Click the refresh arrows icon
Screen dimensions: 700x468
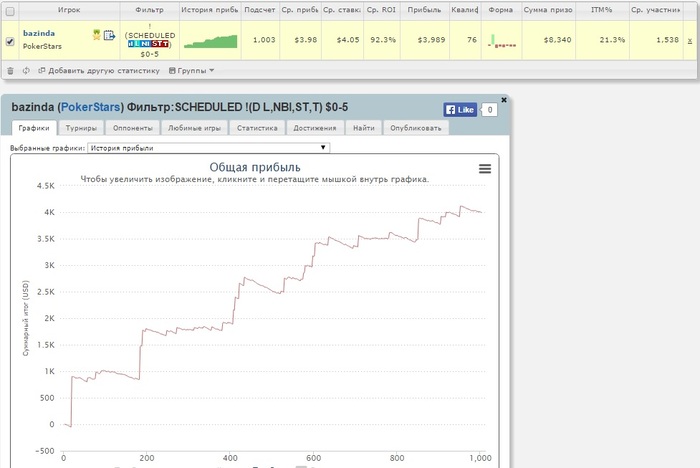(26, 71)
